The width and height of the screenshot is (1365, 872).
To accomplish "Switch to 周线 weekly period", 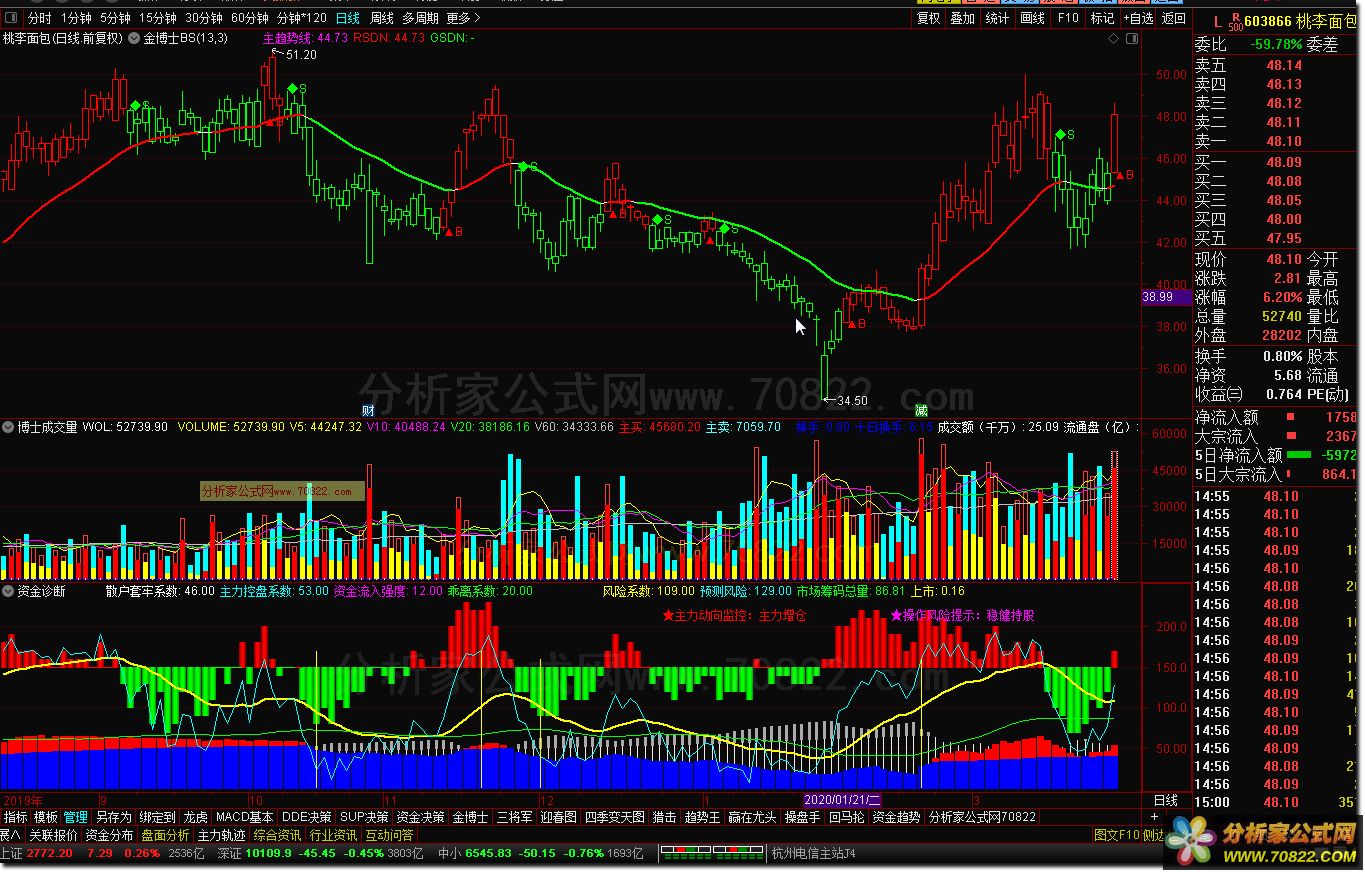I will point(381,18).
